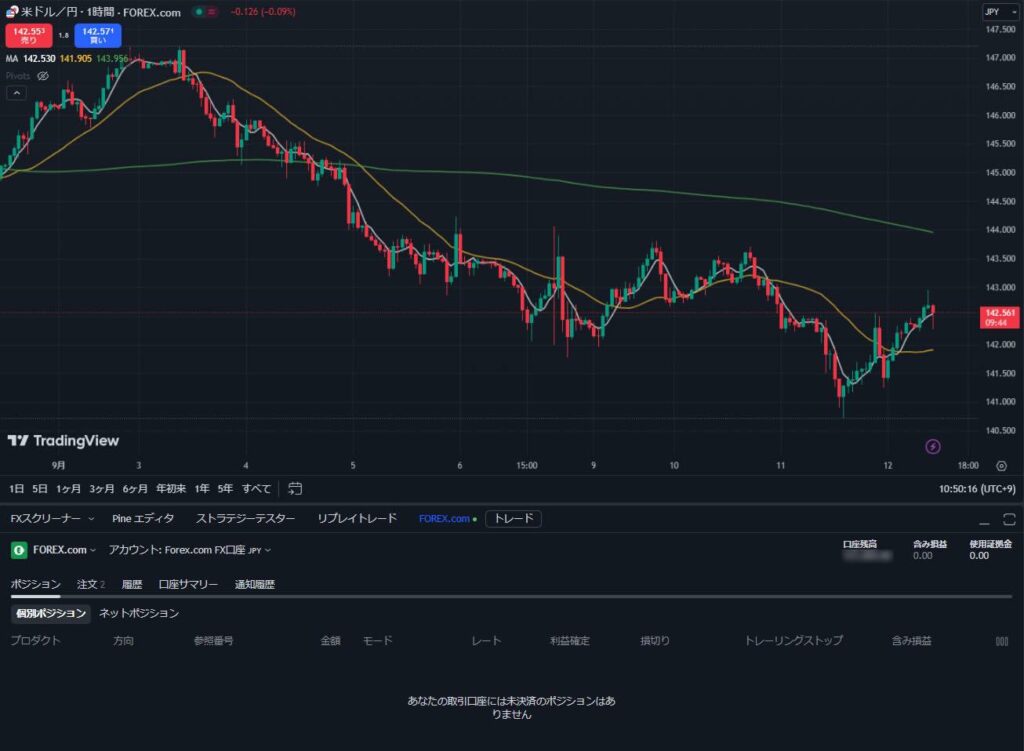Toggle the hidden Pivots visibility eye icon
The width and height of the screenshot is (1024, 751).
(x=42, y=76)
